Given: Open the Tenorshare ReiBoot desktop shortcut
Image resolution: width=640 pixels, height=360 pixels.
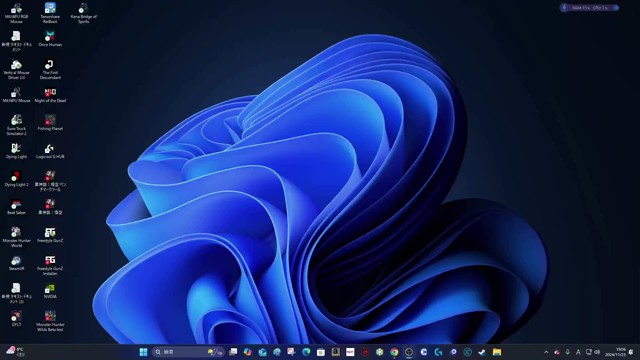Looking at the screenshot, I should tap(50, 13).
